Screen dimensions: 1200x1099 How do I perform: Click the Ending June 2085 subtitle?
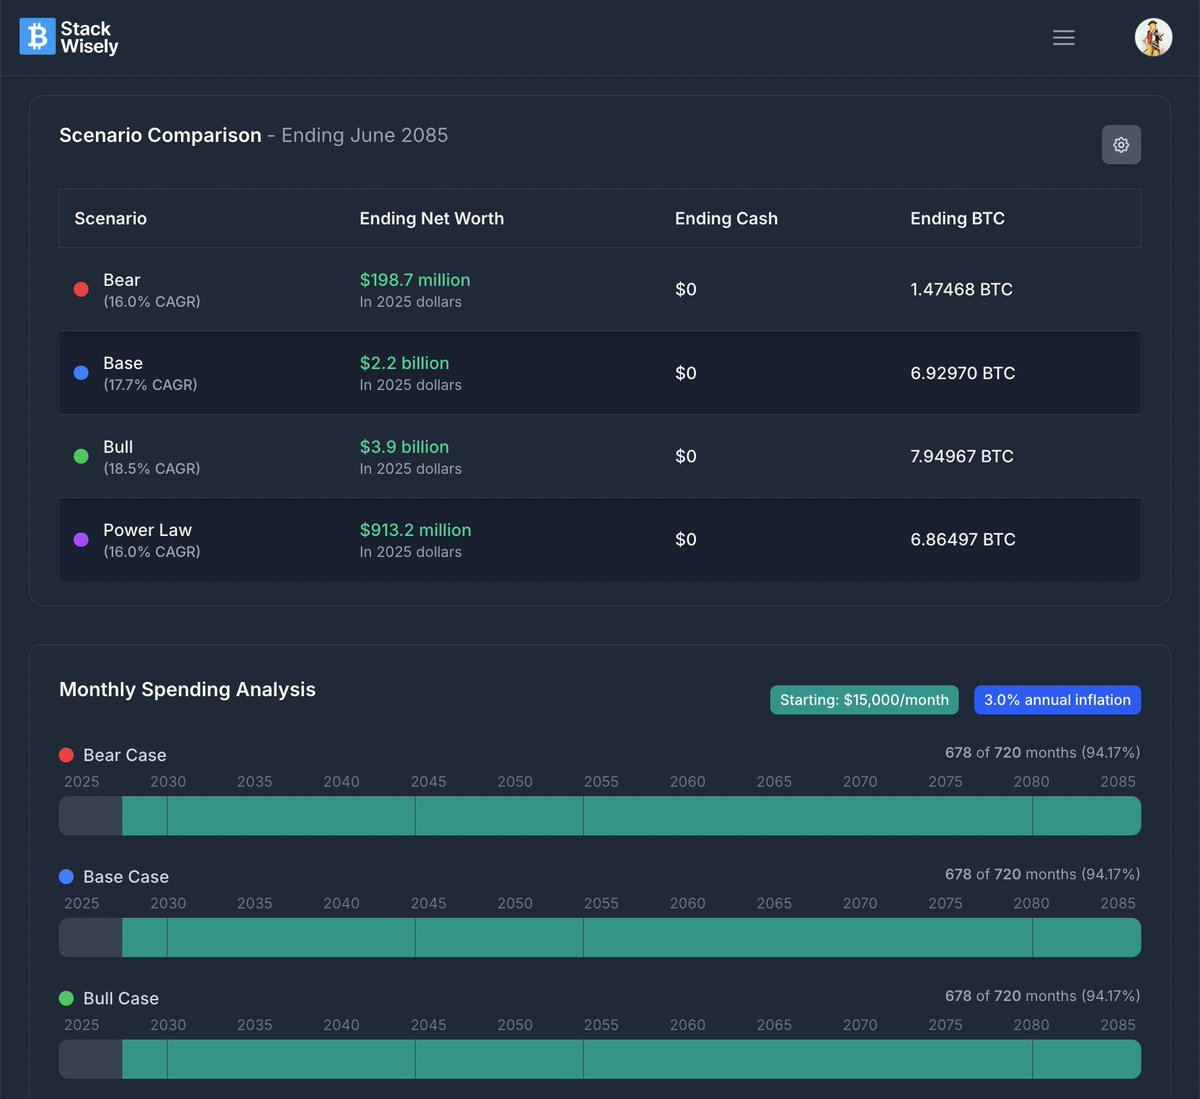(x=364, y=135)
